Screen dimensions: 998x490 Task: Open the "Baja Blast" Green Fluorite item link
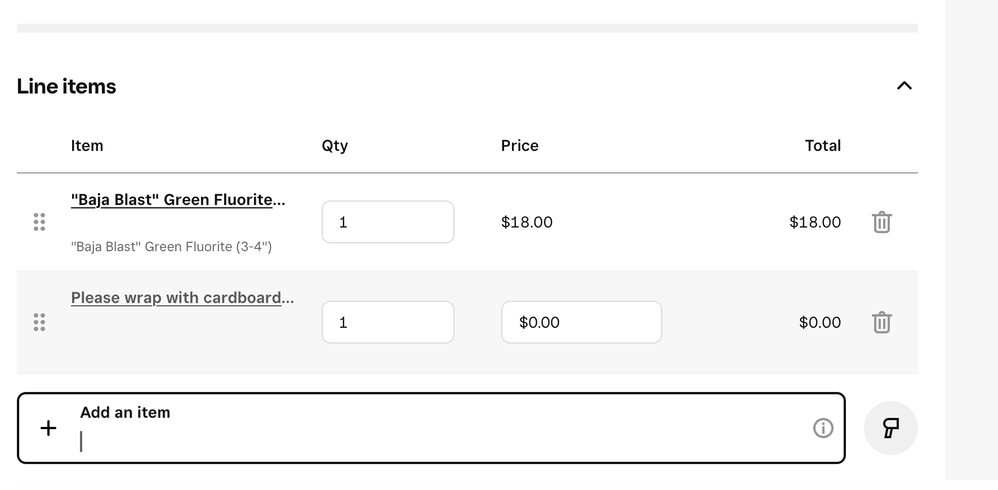178,200
